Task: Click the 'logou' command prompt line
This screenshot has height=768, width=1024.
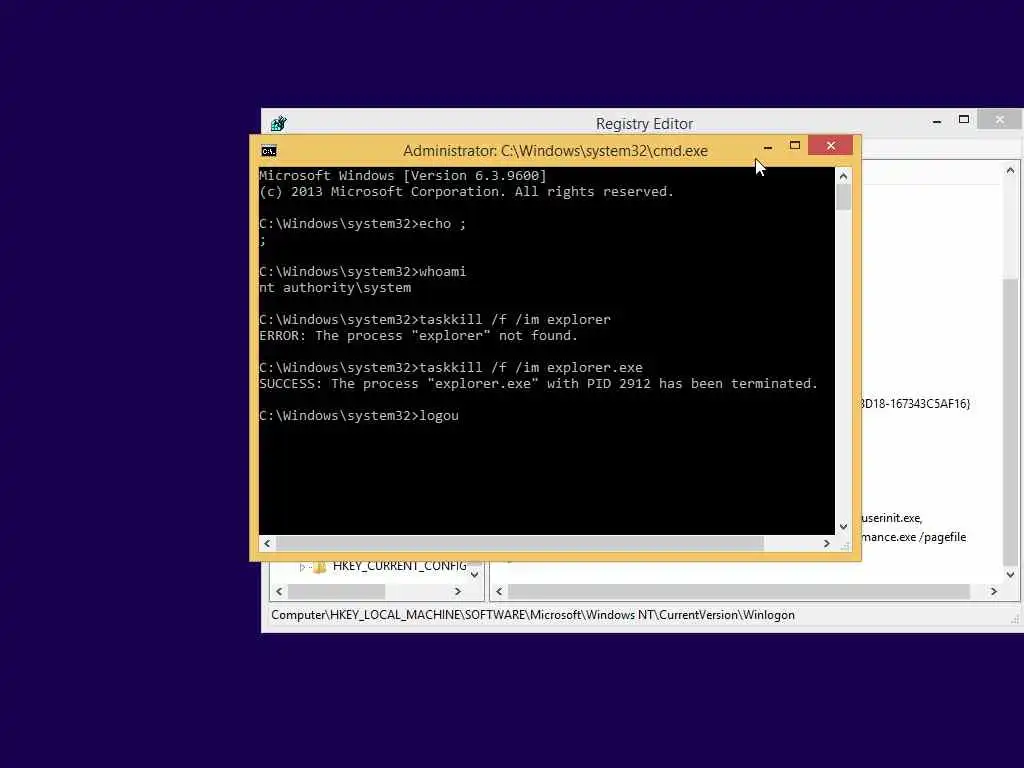Action: [359, 416]
